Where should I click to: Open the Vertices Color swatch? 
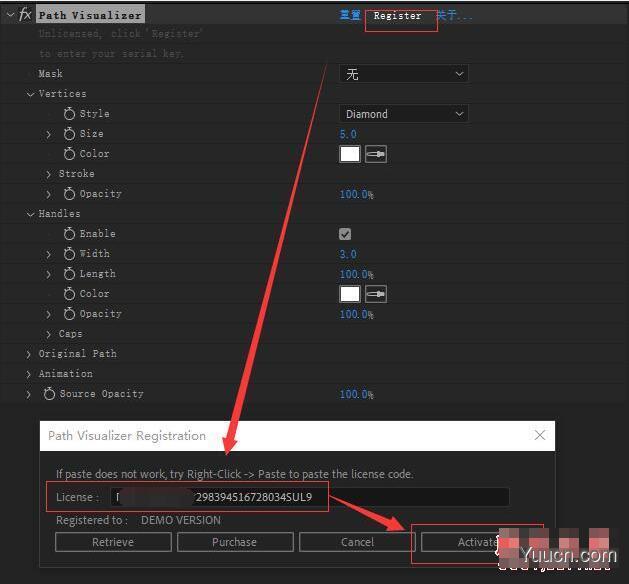click(x=350, y=154)
